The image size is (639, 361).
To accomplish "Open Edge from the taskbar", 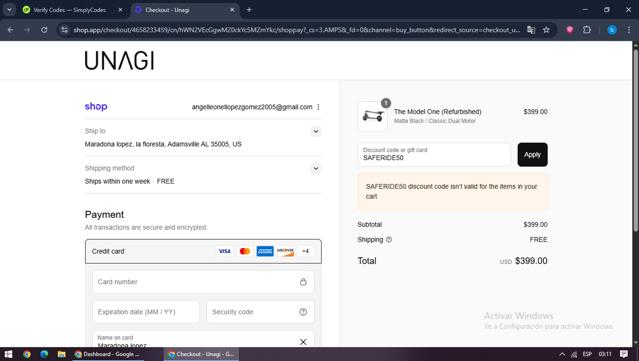I will tap(44, 354).
